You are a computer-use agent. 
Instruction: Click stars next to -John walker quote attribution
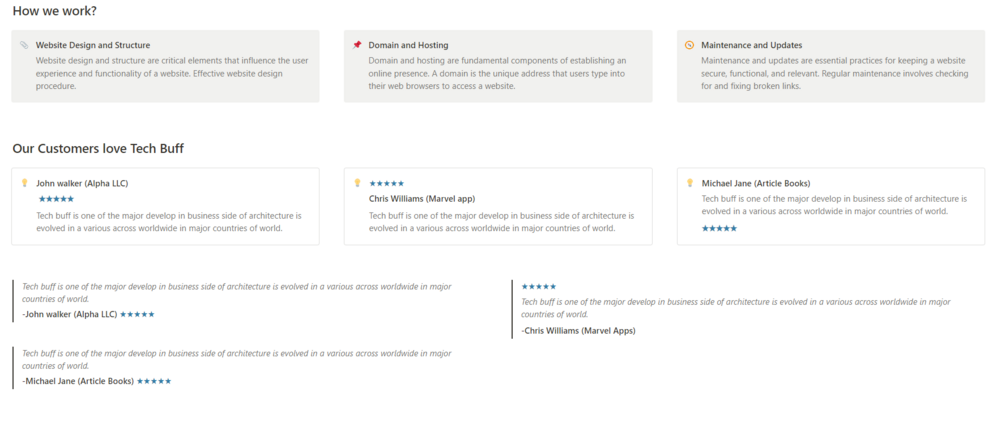pyautogui.click(x=137, y=314)
